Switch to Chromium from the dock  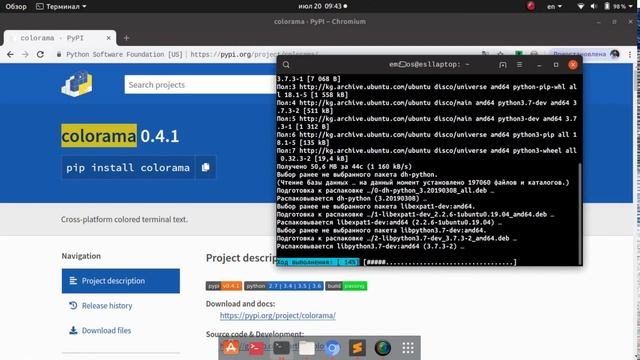pyautogui.click(x=332, y=348)
